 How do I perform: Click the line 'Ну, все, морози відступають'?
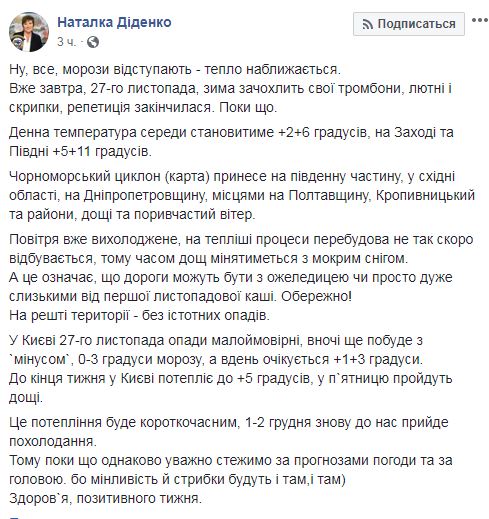175,69
